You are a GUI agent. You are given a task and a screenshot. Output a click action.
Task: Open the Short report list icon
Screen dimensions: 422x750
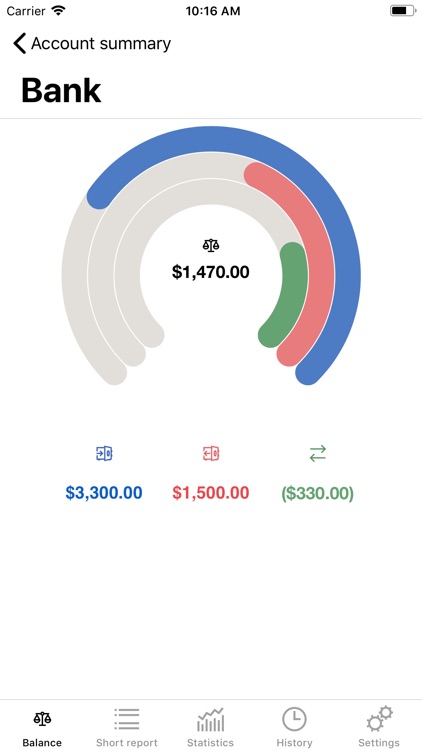(126, 719)
